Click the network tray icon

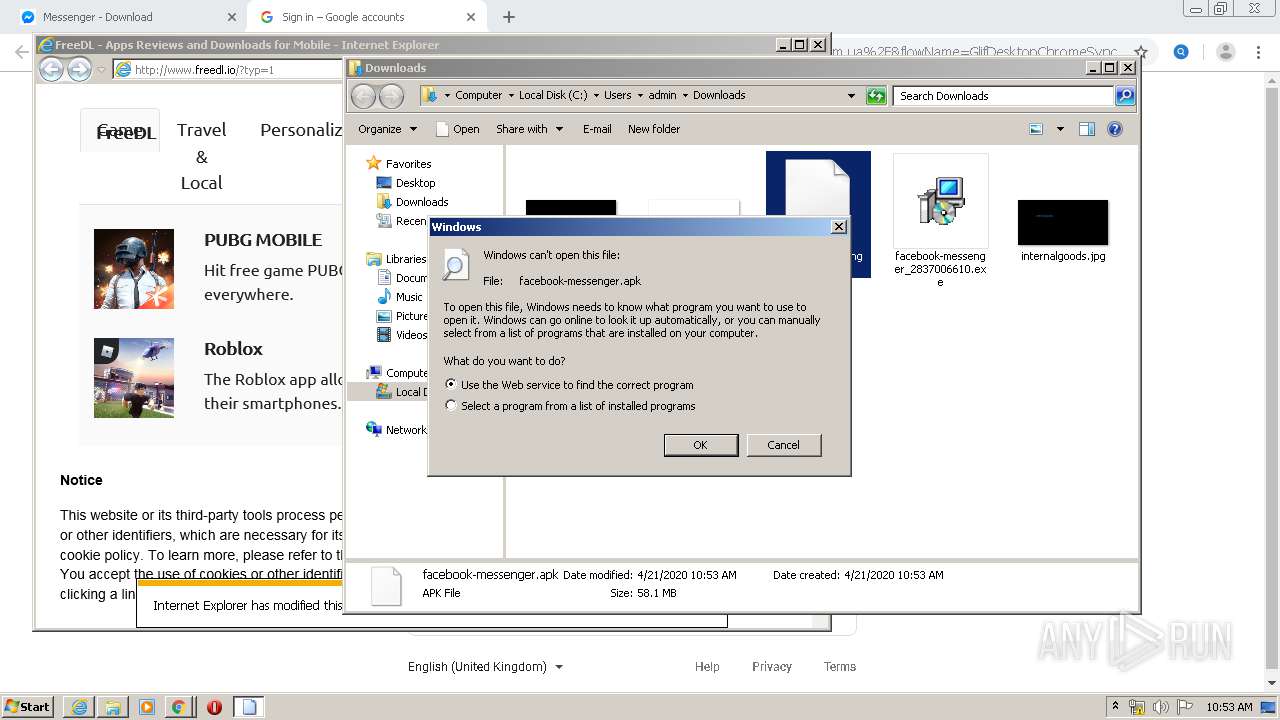(x=1137, y=707)
